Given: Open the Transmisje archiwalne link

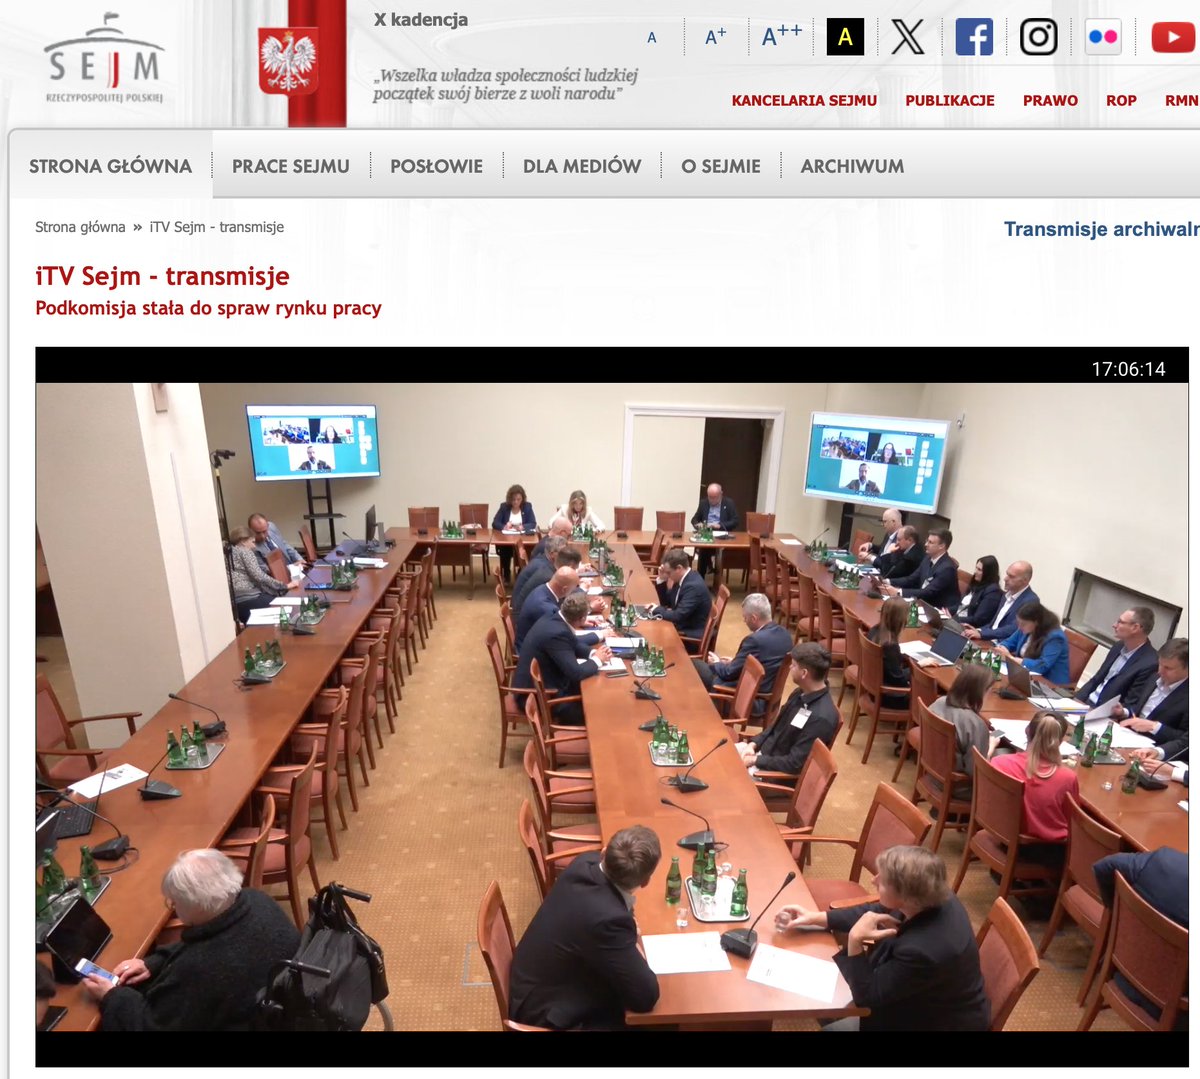Looking at the screenshot, I should pyautogui.click(x=1101, y=229).
